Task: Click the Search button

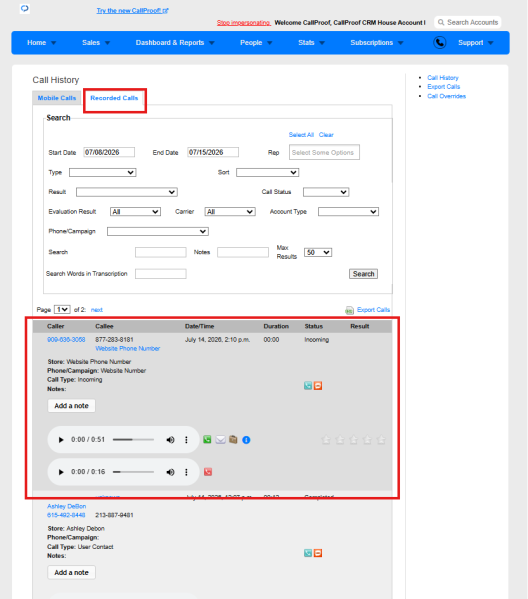Action: point(363,274)
